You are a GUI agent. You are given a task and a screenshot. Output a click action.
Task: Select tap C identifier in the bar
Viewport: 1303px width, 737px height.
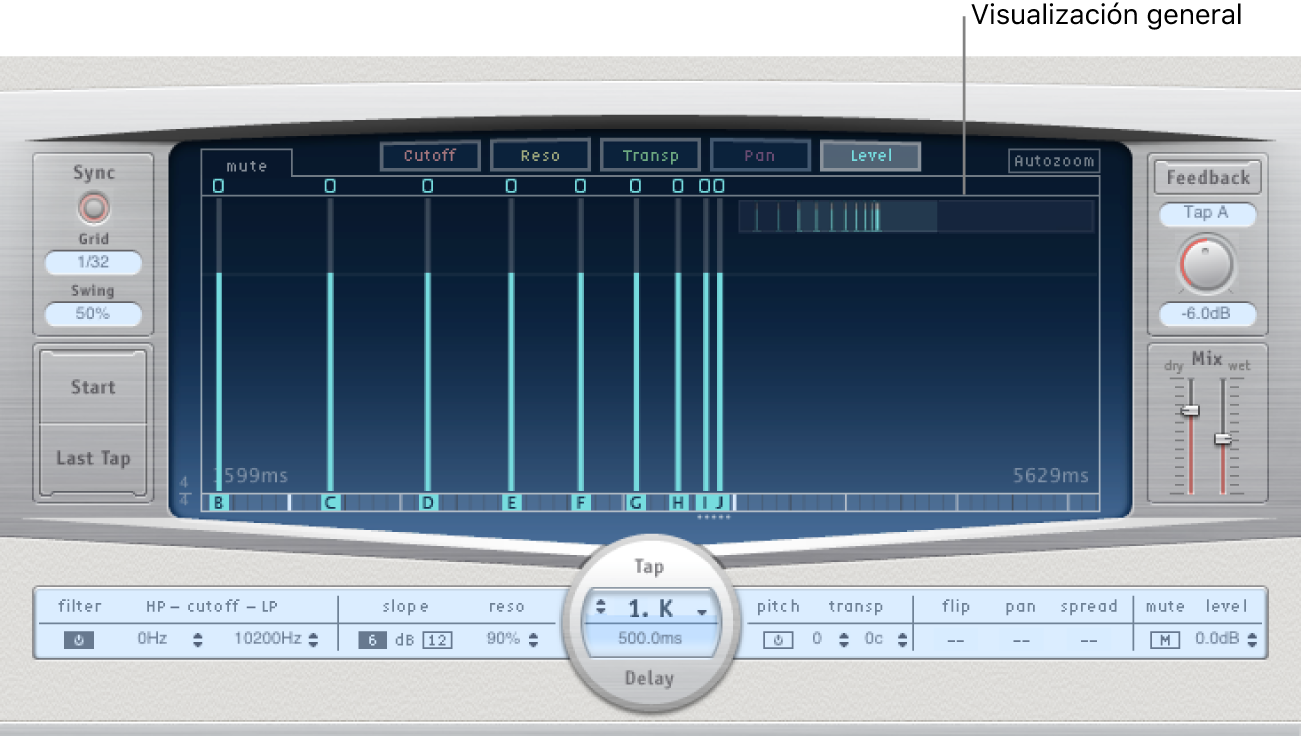point(329,503)
